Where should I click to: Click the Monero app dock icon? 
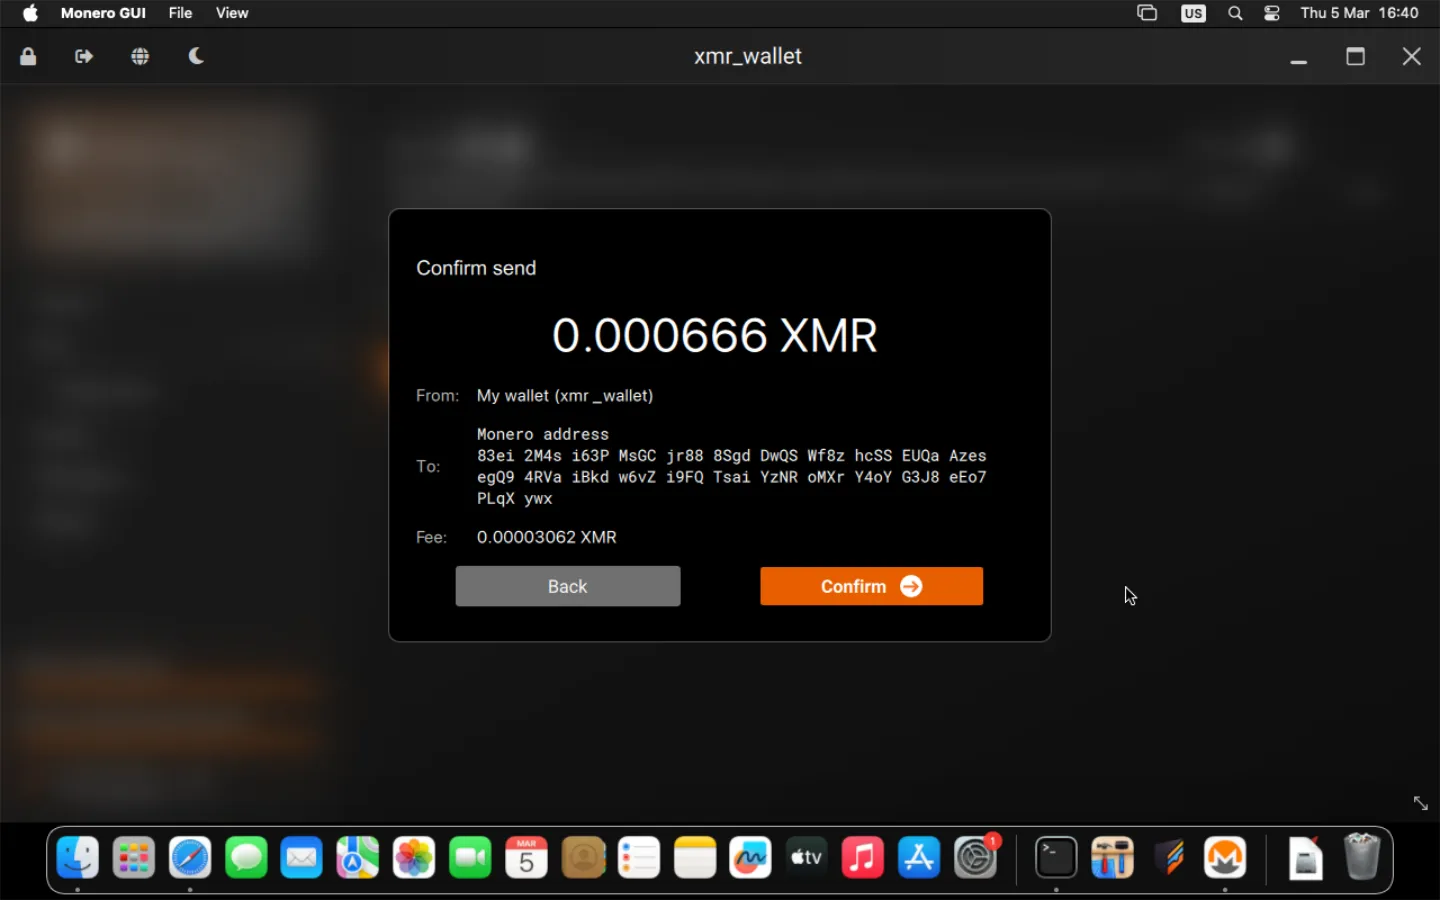click(x=1225, y=857)
